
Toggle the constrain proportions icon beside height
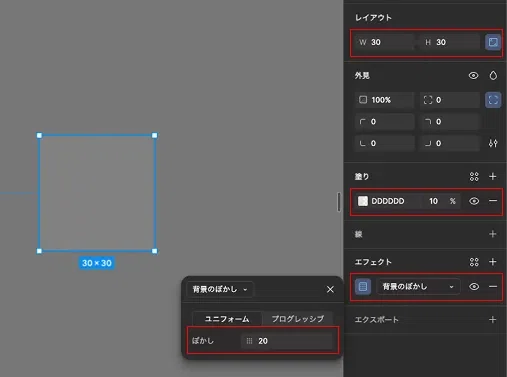pos(493,42)
